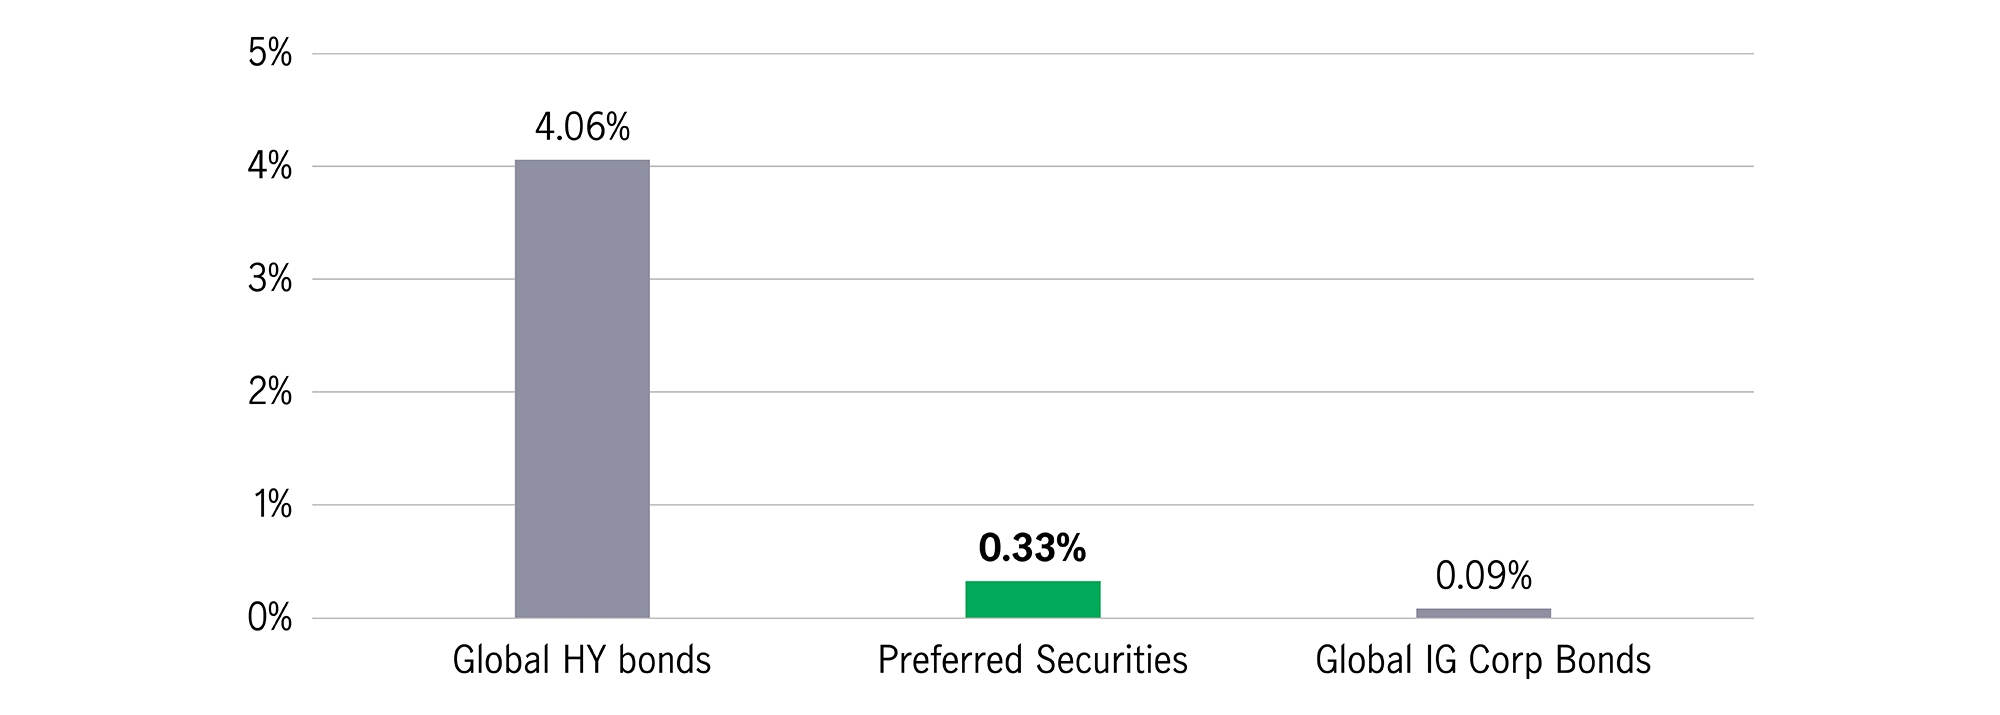Click the Global IG Corp Bonds label
This screenshot has height=715, width=2000.
[1483, 661]
